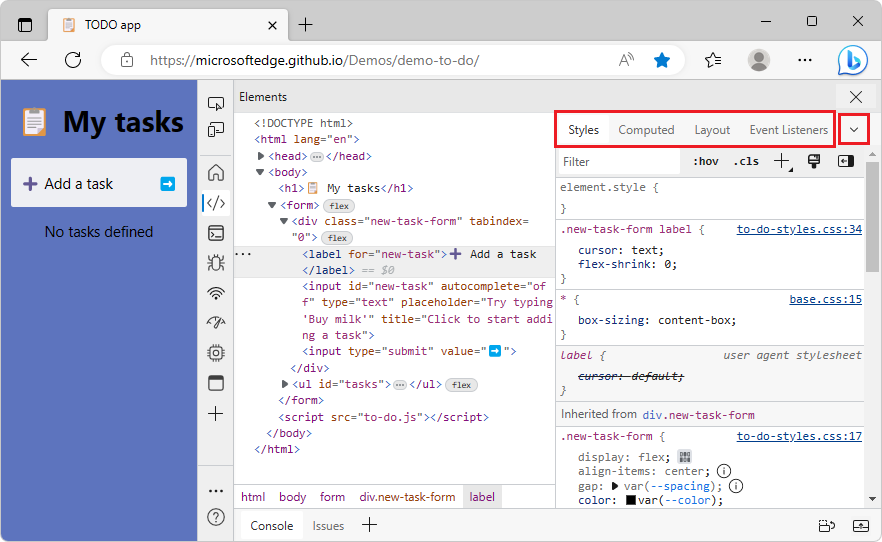Expand the ul tasks node
The width and height of the screenshot is (882, 542).
[x=285, y=384]
